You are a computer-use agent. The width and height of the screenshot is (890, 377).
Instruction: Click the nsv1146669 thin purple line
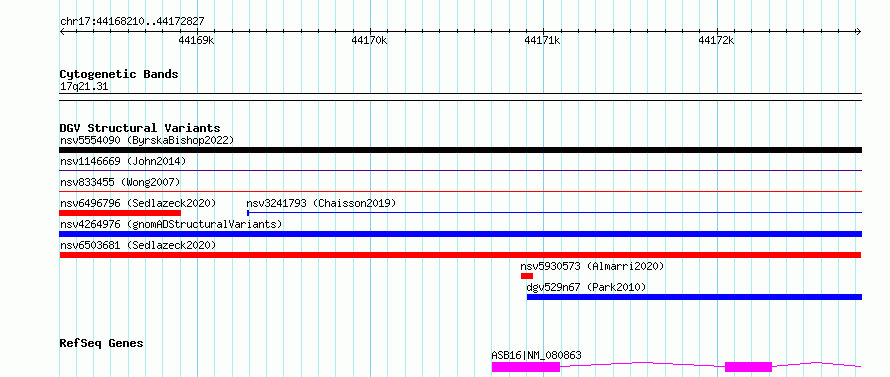pos(460,170)
